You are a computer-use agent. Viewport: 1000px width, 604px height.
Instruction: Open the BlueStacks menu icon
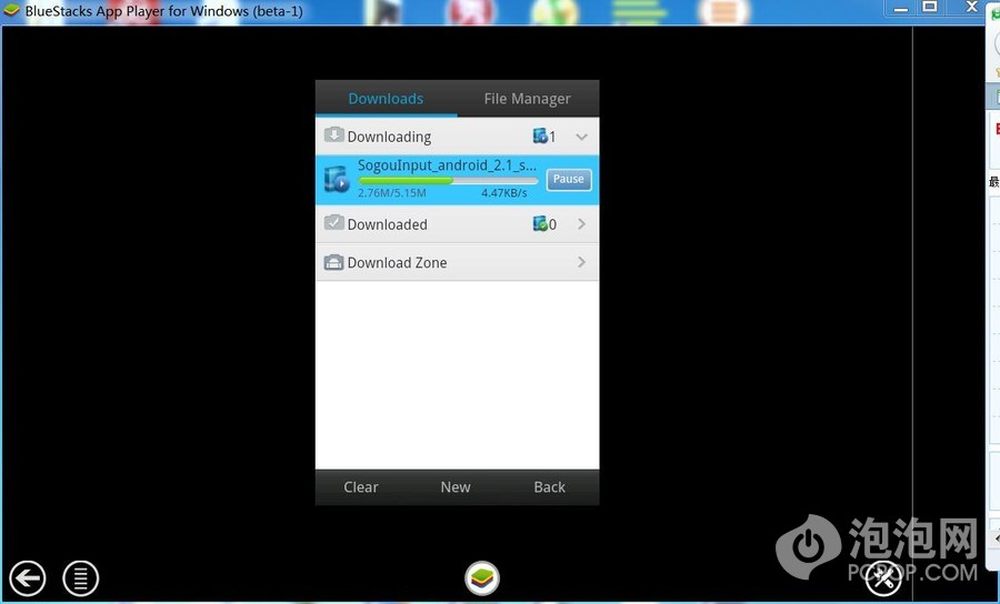click(81, 577)
